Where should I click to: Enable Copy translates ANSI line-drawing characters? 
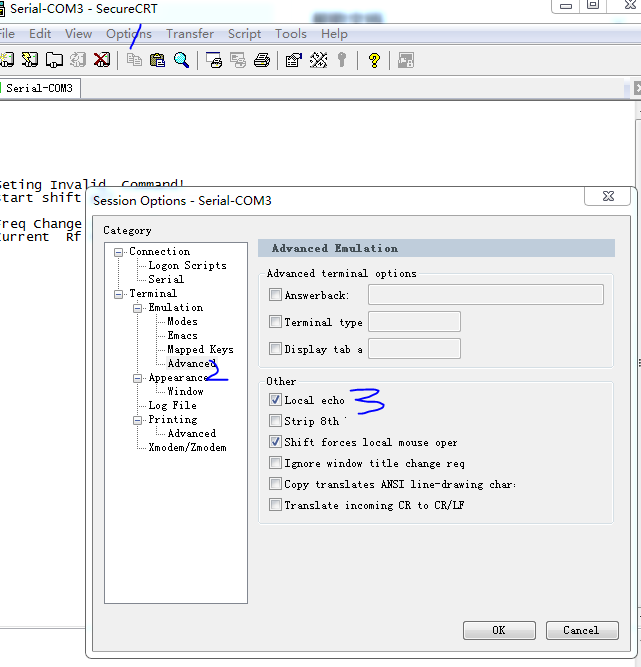click(275, 484)
